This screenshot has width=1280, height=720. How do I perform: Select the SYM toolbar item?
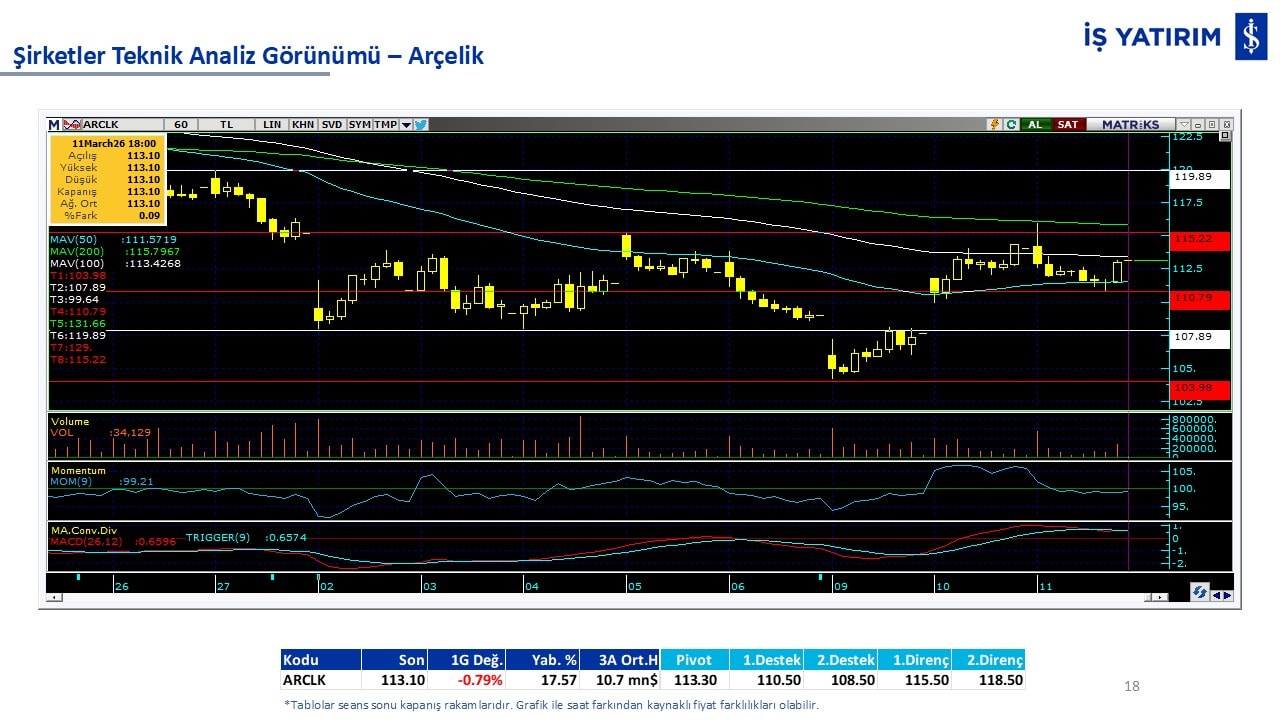pos(360,125)
